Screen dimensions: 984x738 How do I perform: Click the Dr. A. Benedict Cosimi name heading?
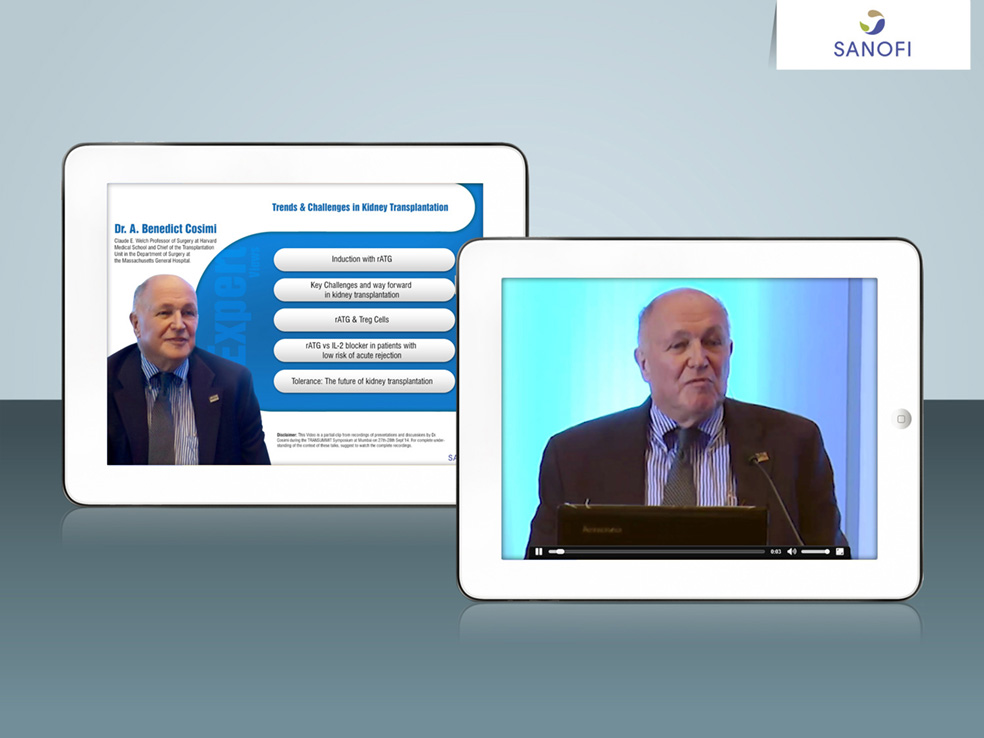(165, 228)
